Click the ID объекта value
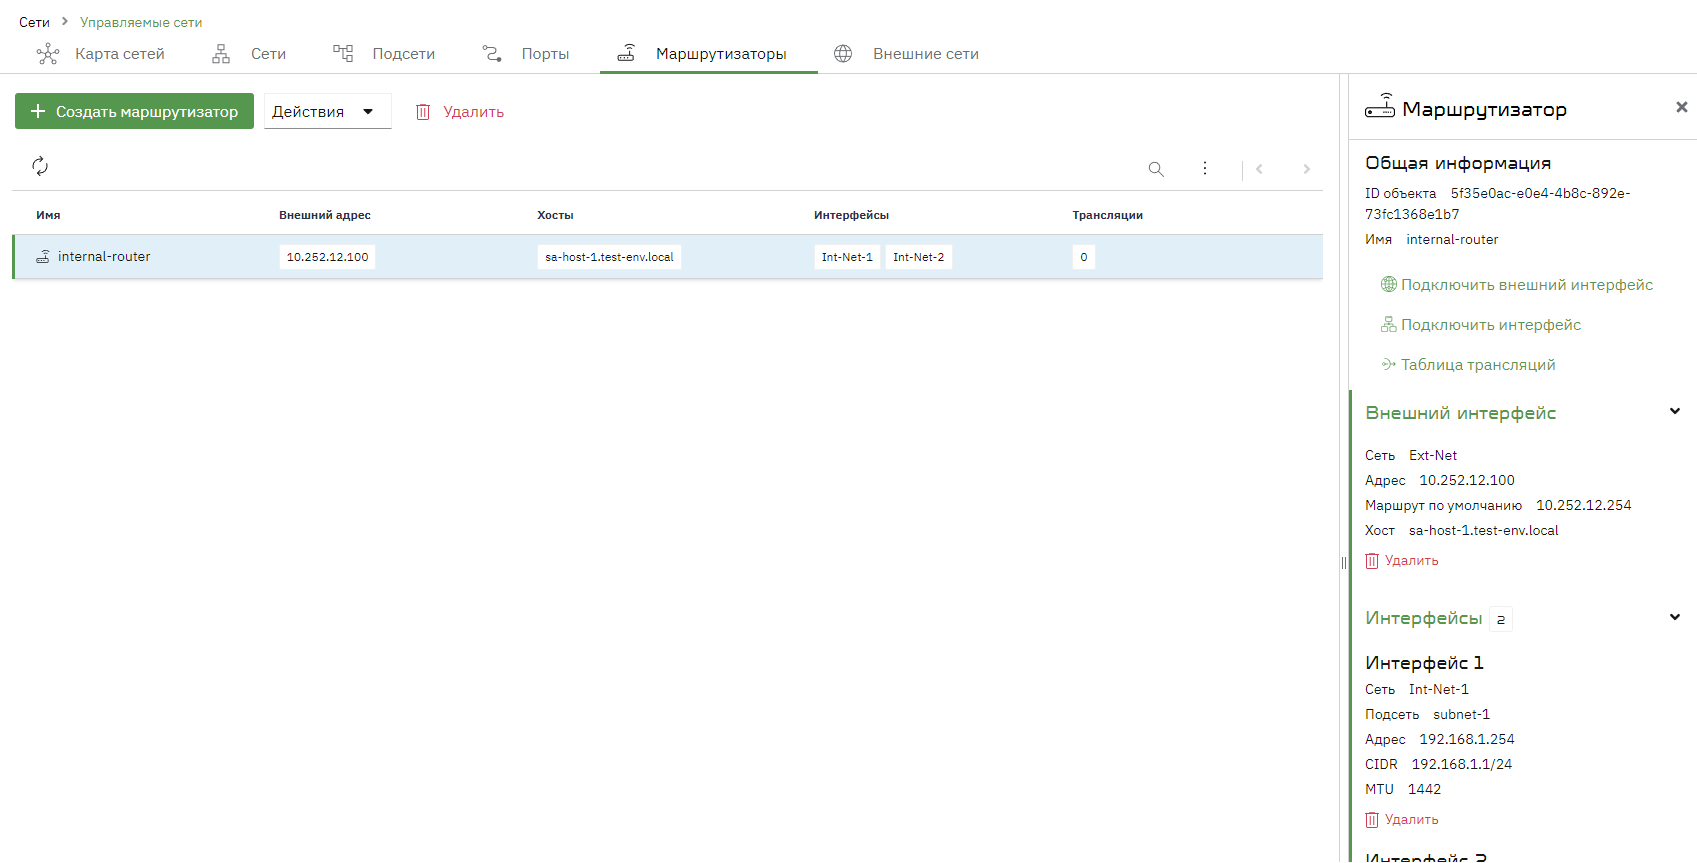1697x863 pixels. click(1498, 204)
